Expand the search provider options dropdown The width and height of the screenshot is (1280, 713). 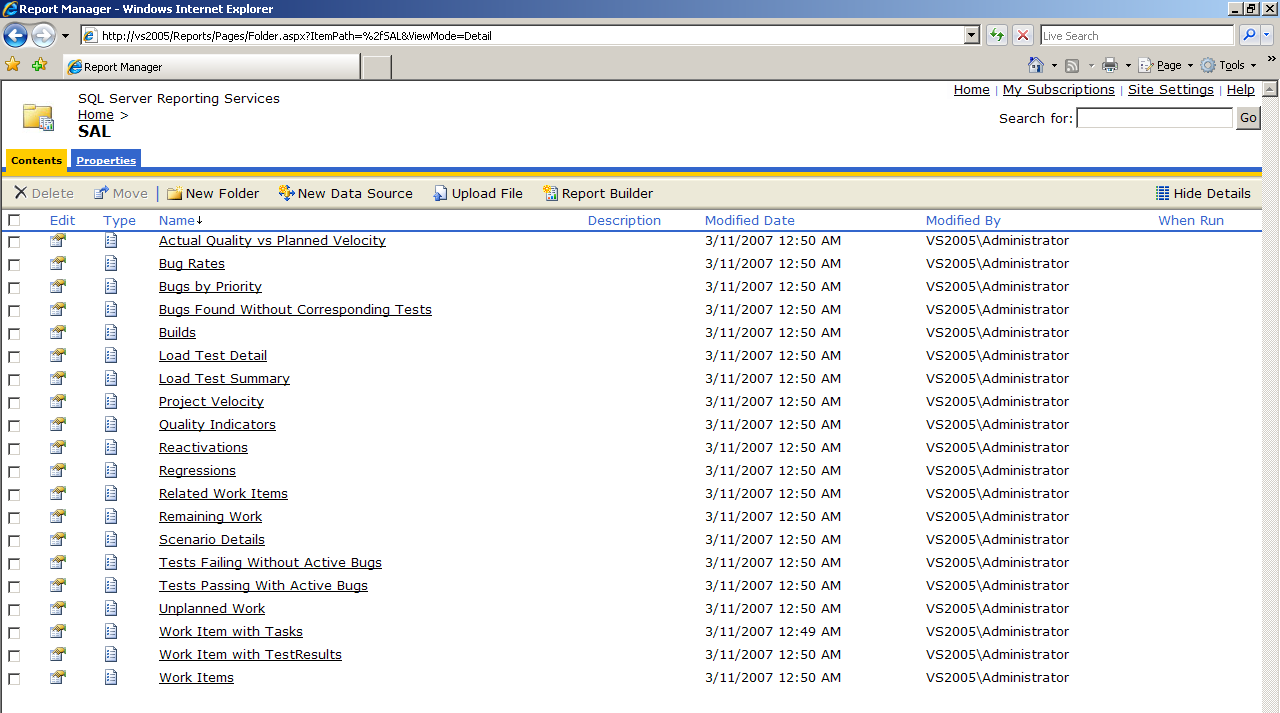1268,35
